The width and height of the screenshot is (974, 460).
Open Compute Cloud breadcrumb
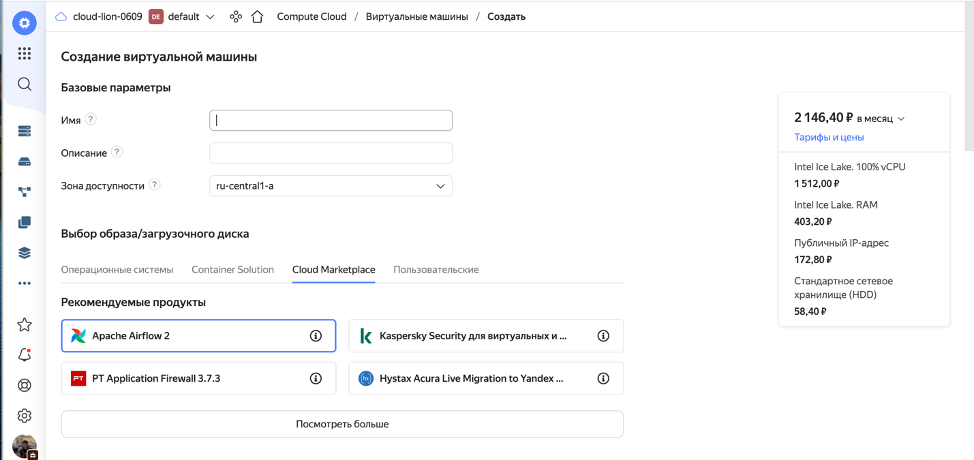(x=312, y=17)
